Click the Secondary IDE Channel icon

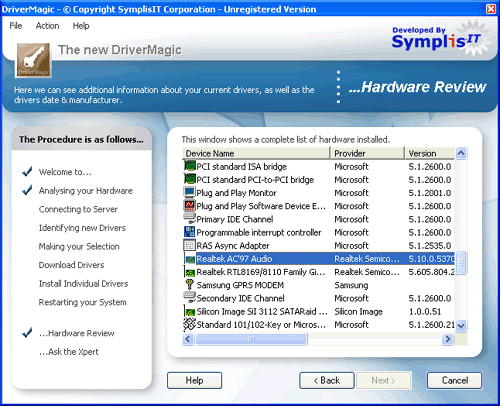(x=189, y=297)
